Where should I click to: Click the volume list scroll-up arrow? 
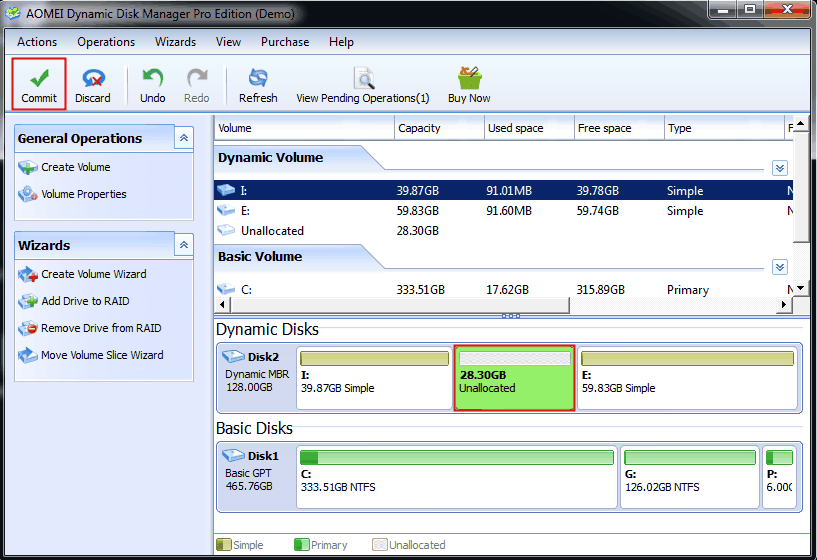point(801,123)
